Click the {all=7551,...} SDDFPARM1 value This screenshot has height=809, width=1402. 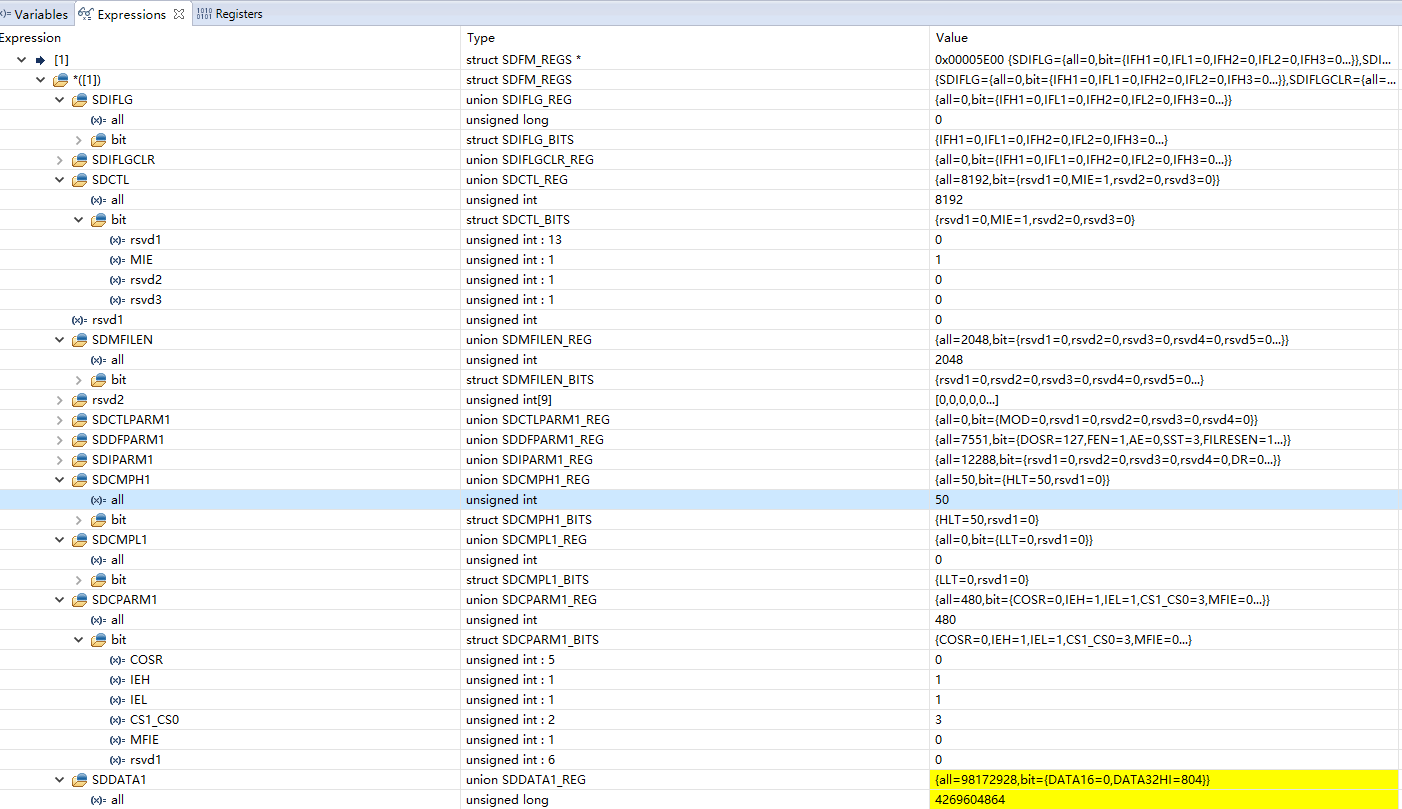pos(1114,440)
